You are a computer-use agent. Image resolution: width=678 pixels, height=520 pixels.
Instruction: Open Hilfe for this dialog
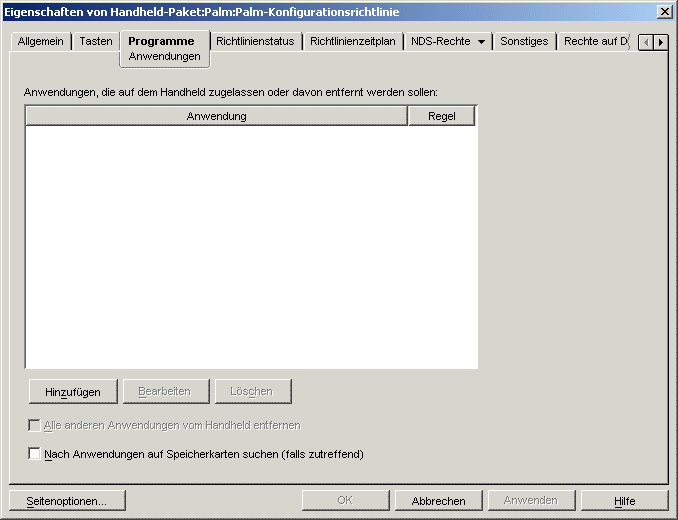[x=624, y=501]
